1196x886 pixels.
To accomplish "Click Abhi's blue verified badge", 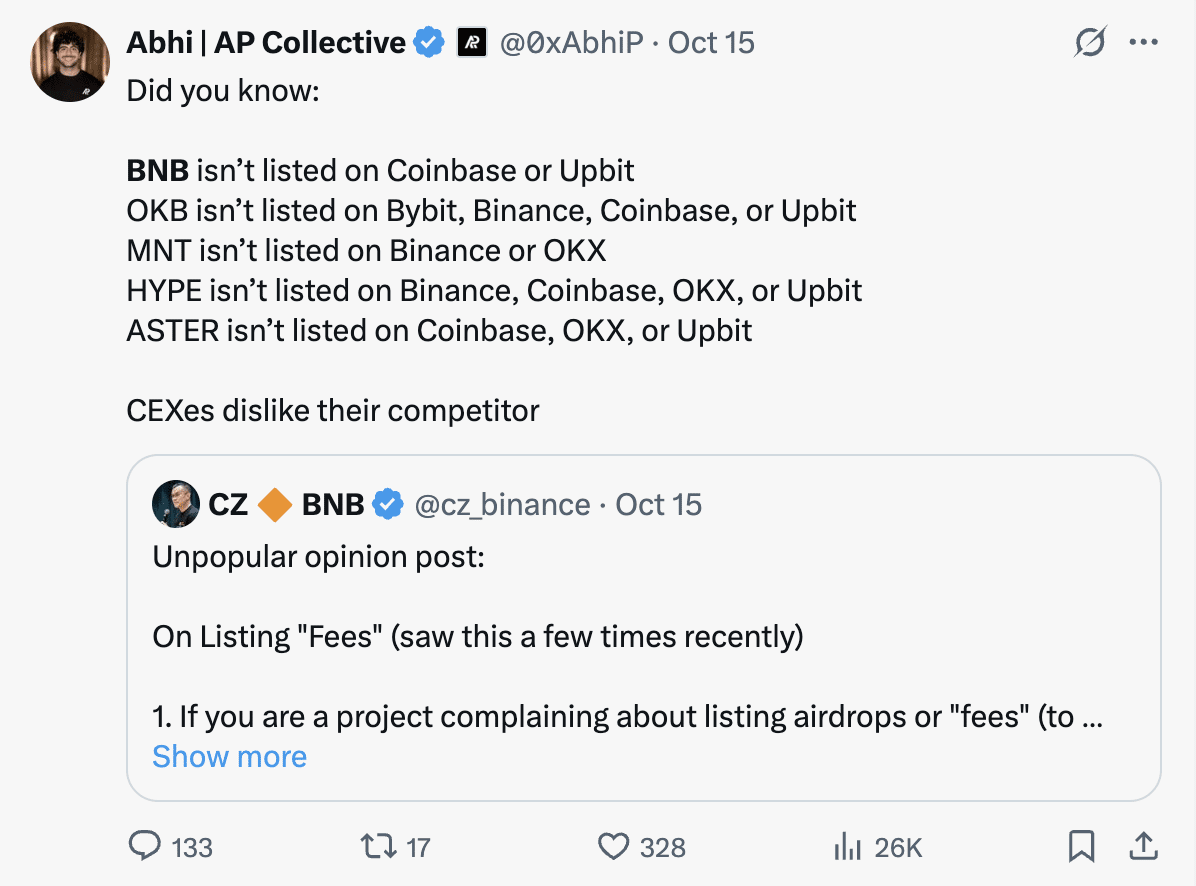I will point(430,43).
